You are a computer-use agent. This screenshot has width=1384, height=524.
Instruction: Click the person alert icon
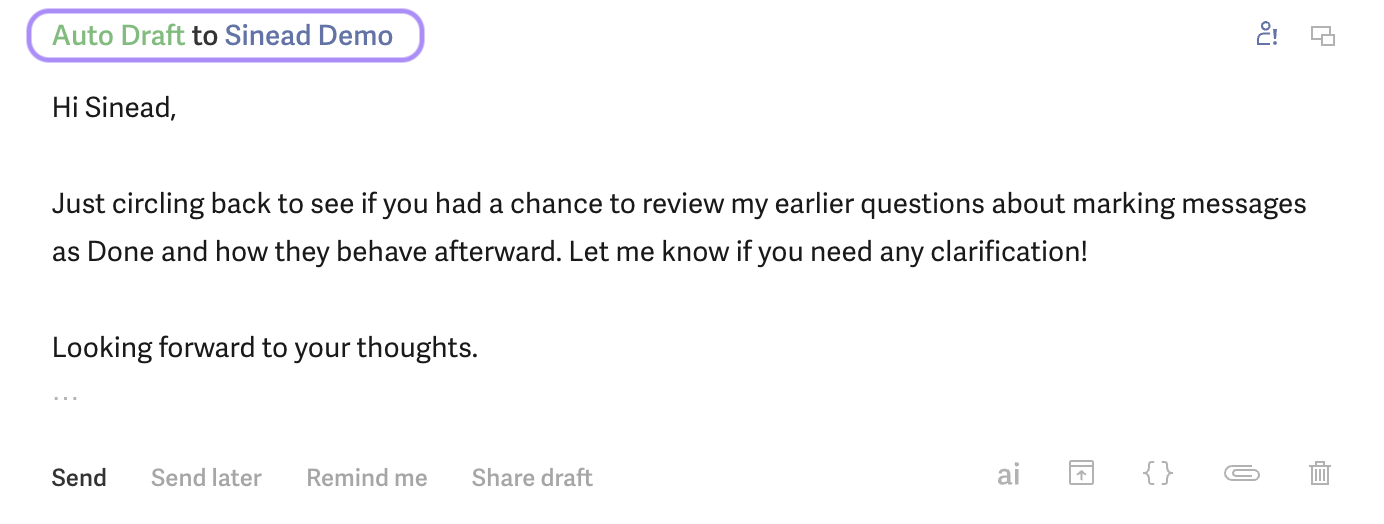(1267, 35)
